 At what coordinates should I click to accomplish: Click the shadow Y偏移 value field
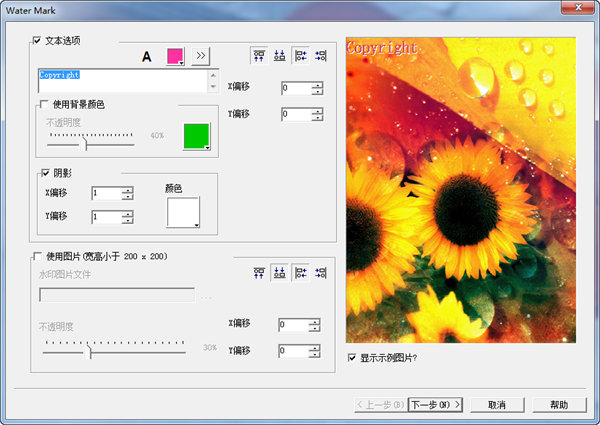pos(107,217)
